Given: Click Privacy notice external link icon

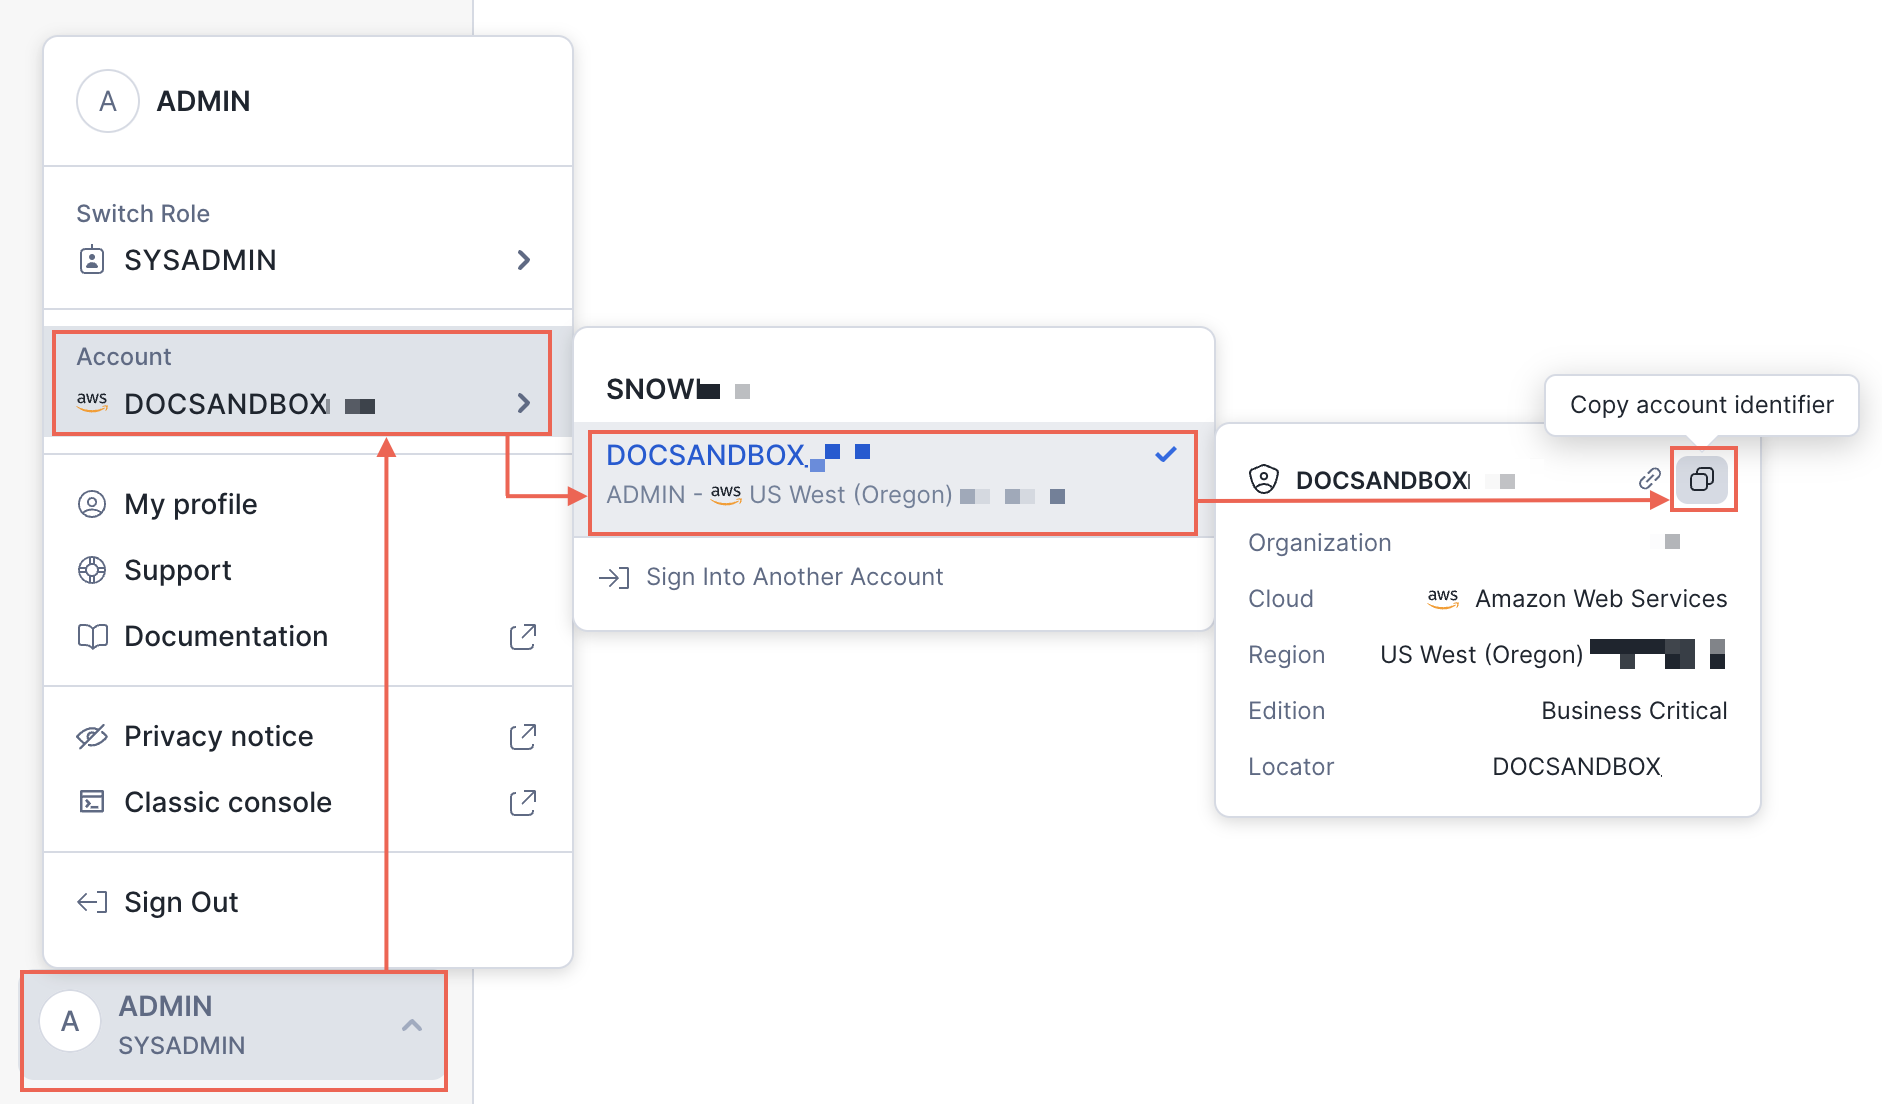Looking at the screenshot, I should coord(522,737).
